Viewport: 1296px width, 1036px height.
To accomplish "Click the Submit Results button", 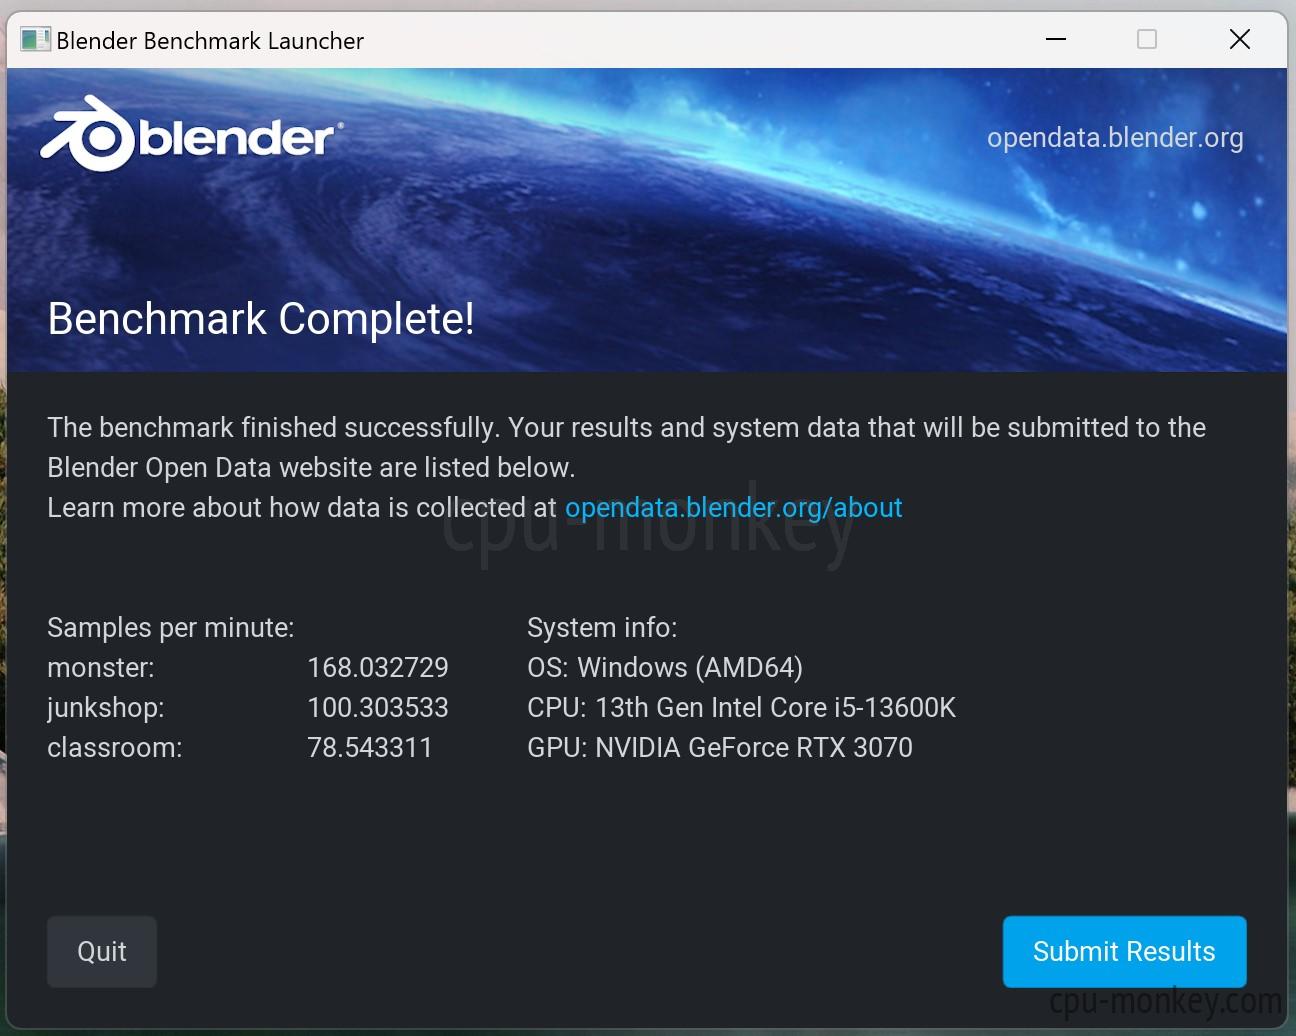I will point(1124,951).
